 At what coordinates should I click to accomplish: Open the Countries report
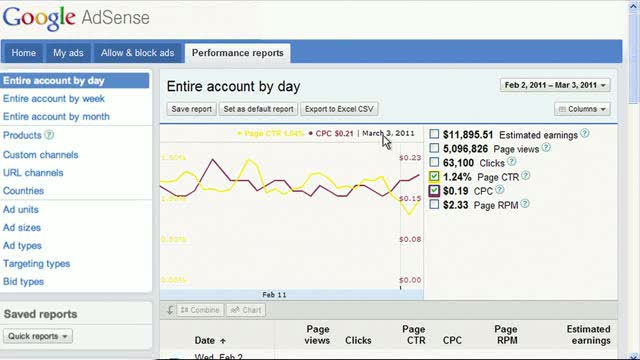23,191
